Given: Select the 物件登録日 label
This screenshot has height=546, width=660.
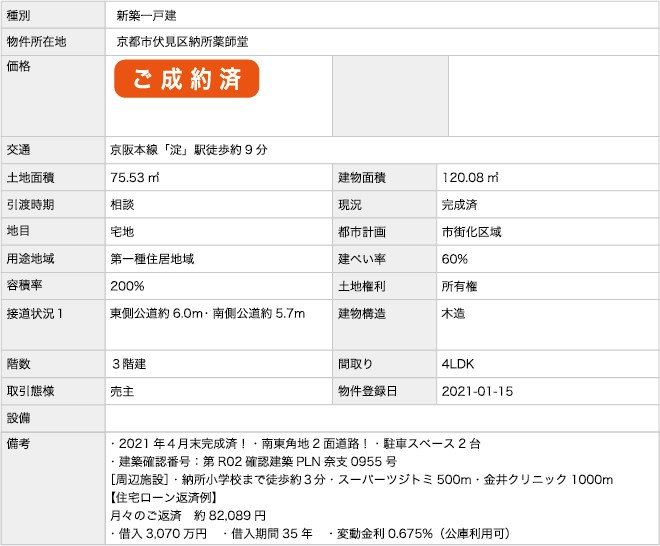Looking at the screenshot, I should pos(367,391).
